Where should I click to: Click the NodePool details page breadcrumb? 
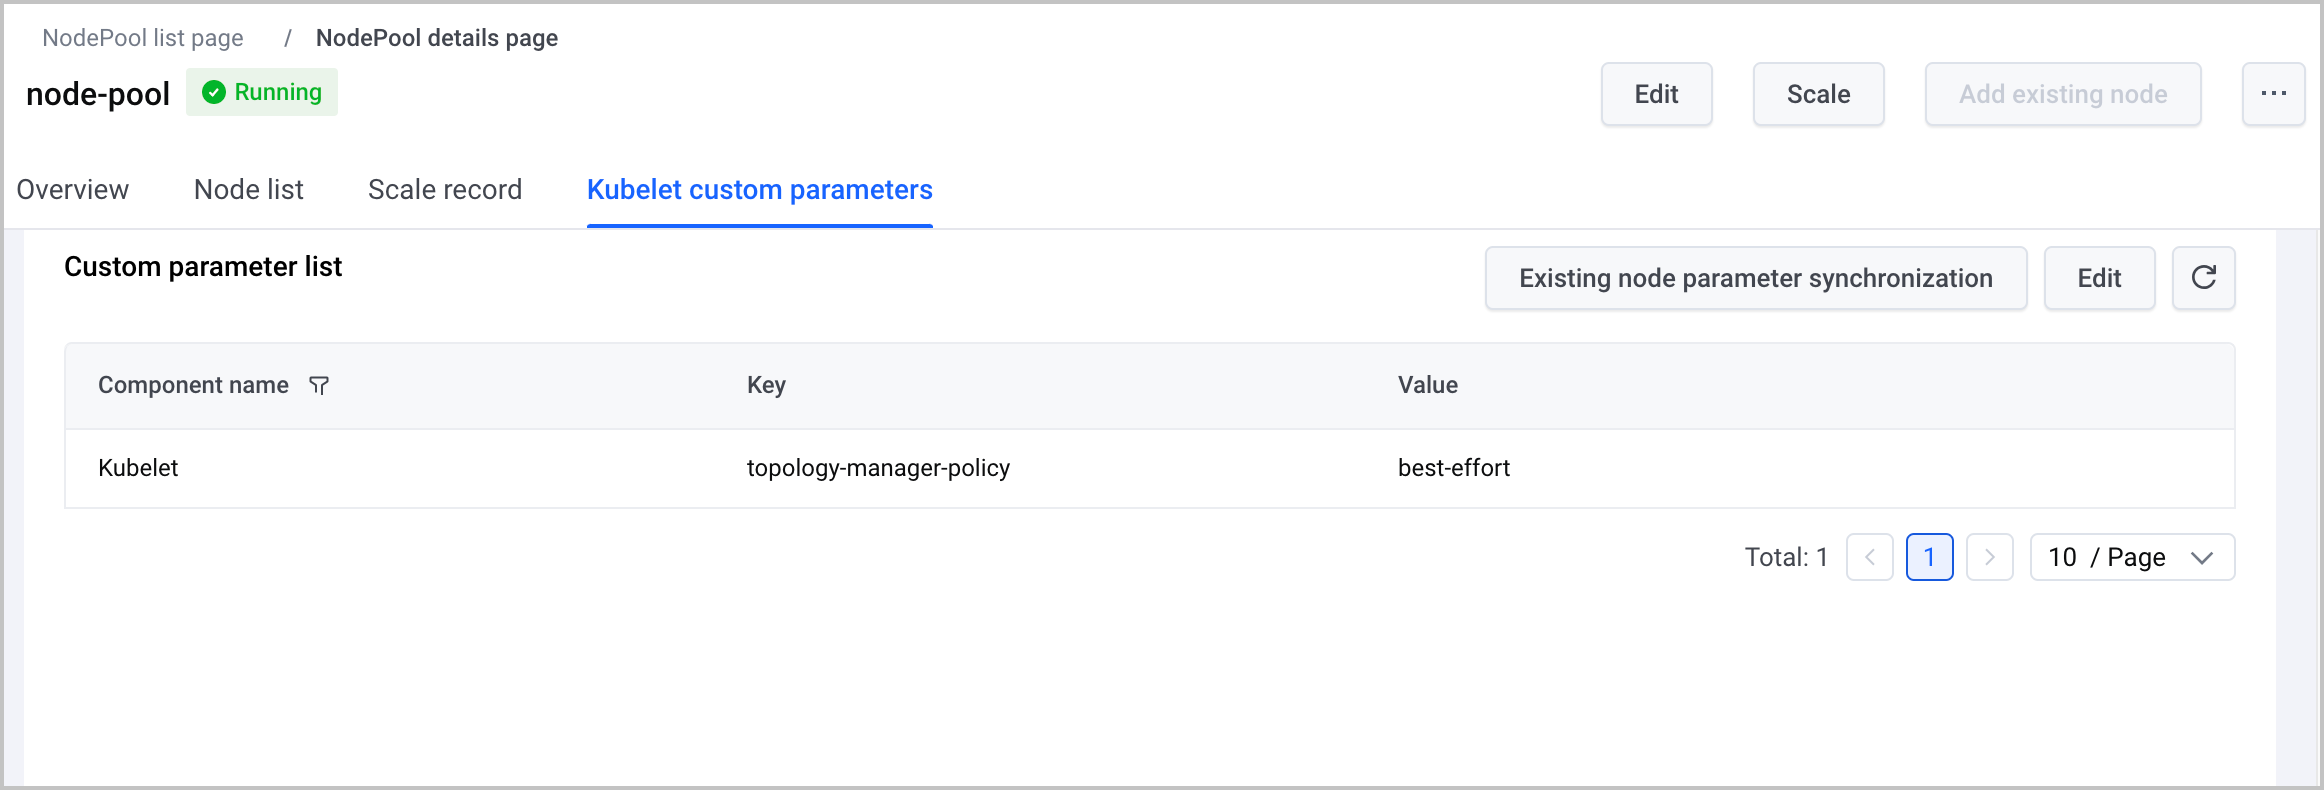tap(437, 38)
